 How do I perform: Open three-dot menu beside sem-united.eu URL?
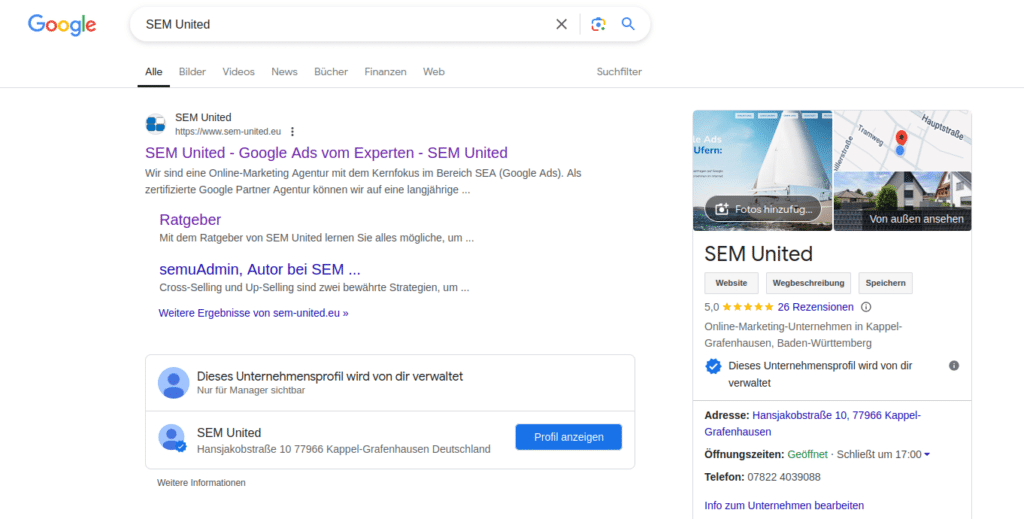point(293,132)
